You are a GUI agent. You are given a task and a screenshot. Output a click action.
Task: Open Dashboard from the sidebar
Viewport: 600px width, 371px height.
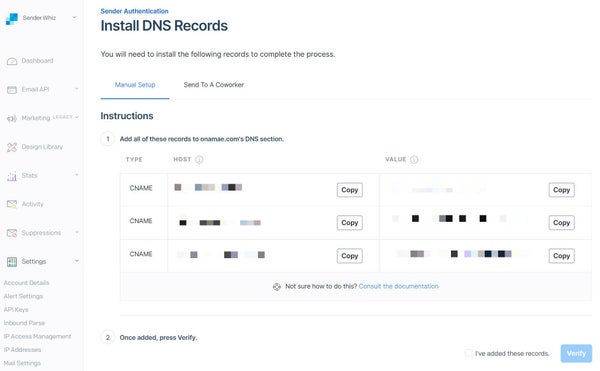(x=37, y=61)
